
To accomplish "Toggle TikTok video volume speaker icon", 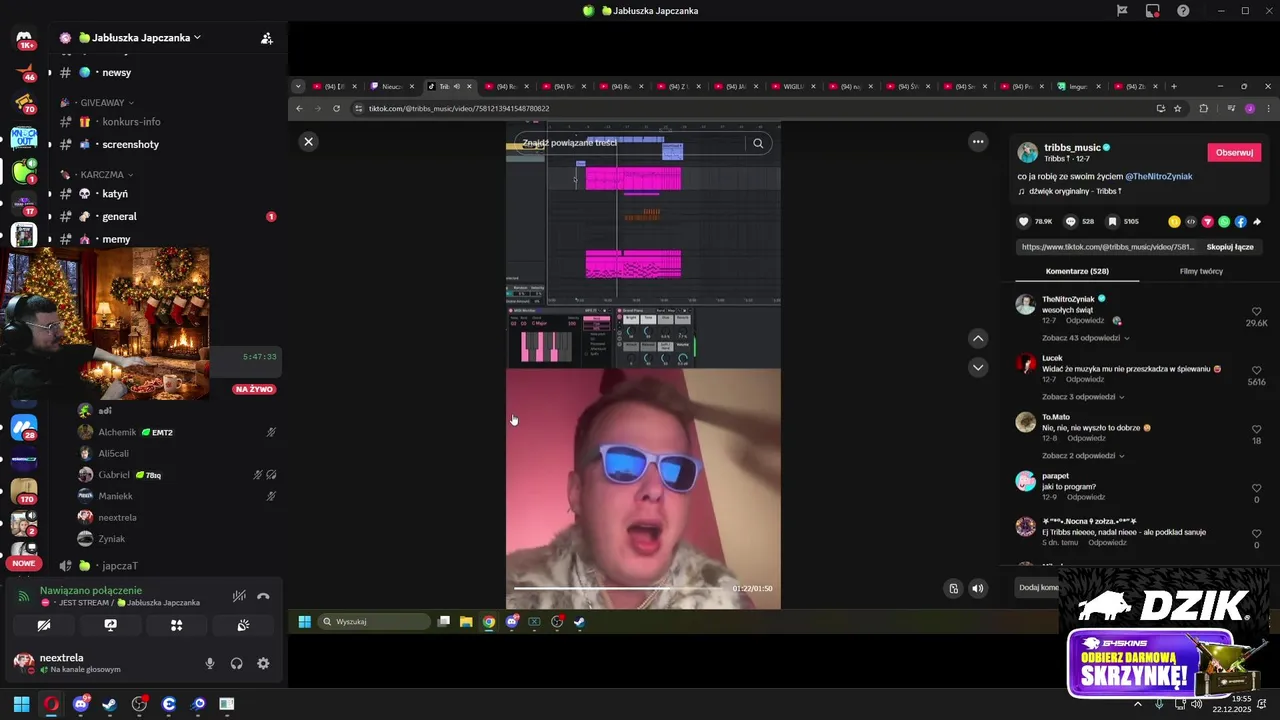I will 978,589.
